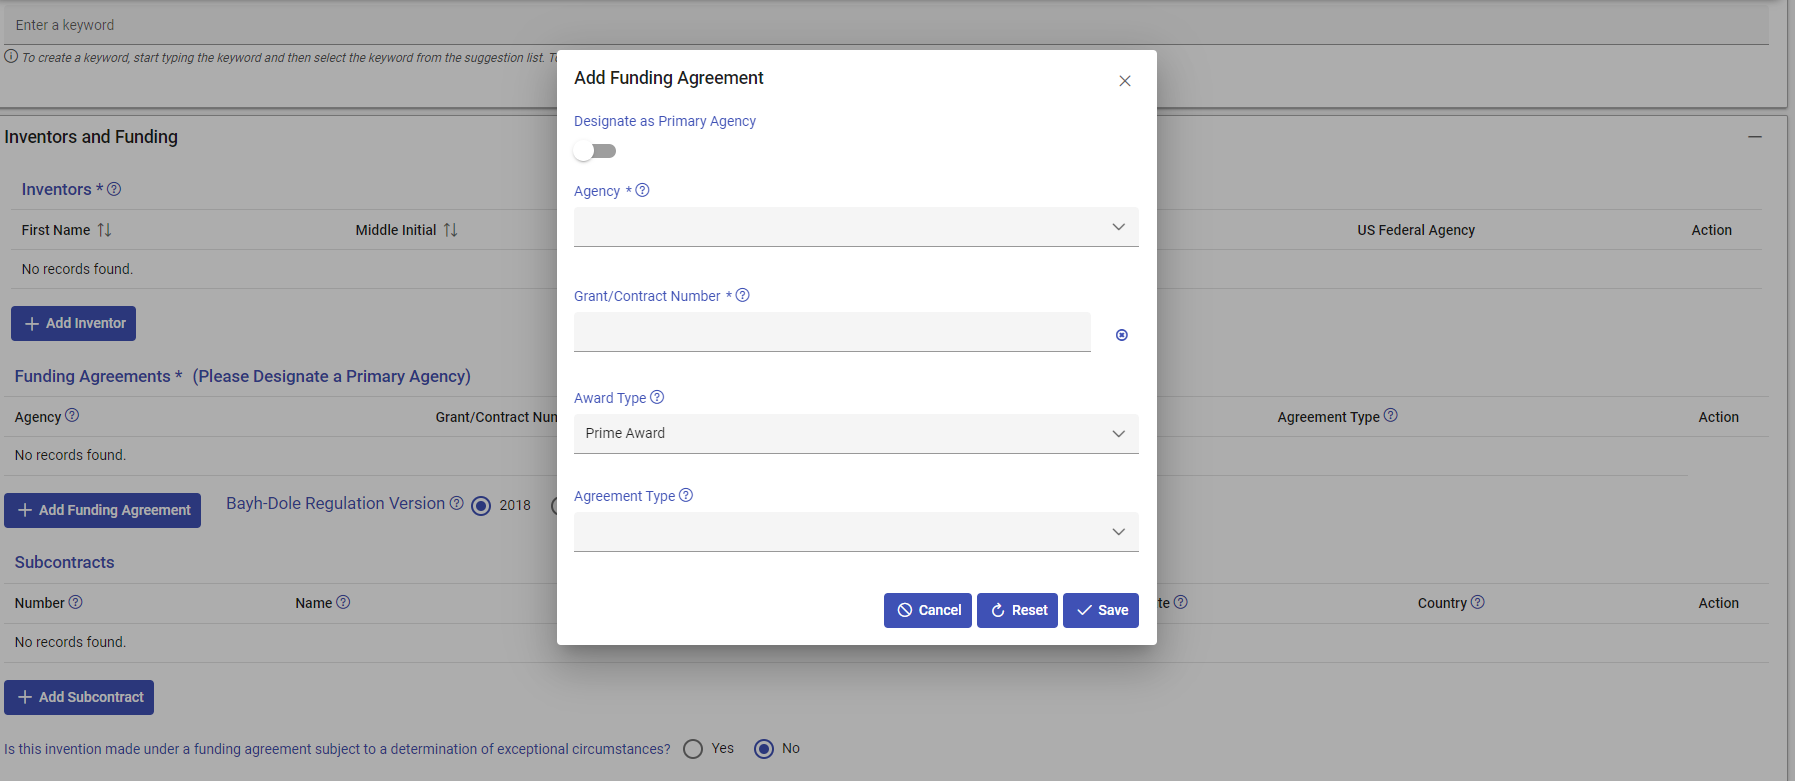Click the Grant/Contract Number help icon
The width and height of the screenshot is (1795, 781).
742,295
